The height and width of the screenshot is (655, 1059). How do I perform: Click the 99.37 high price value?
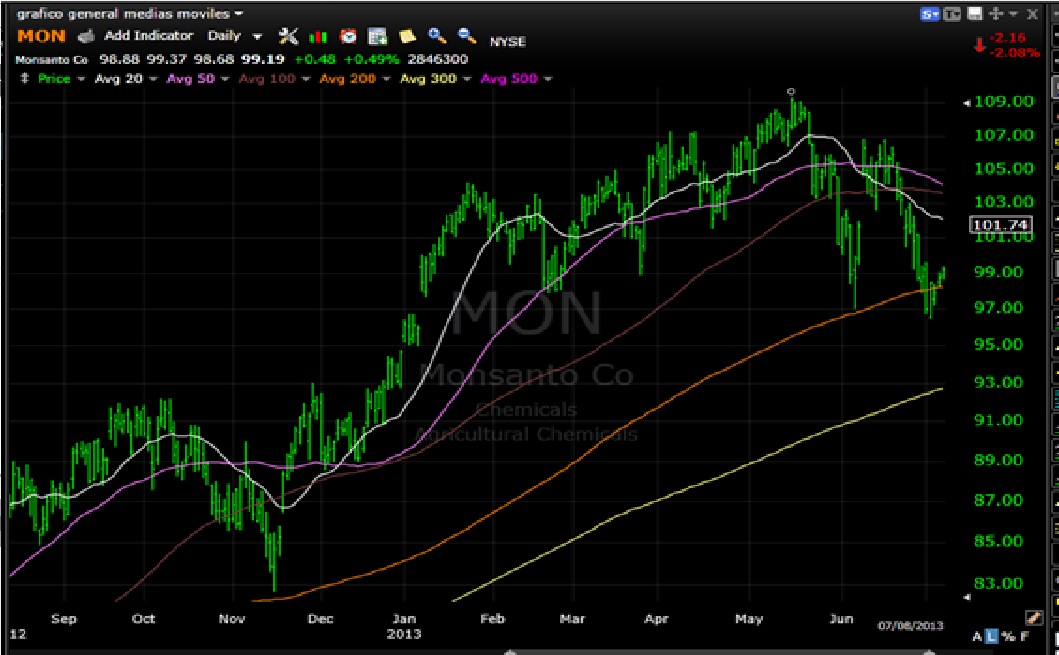167,59
